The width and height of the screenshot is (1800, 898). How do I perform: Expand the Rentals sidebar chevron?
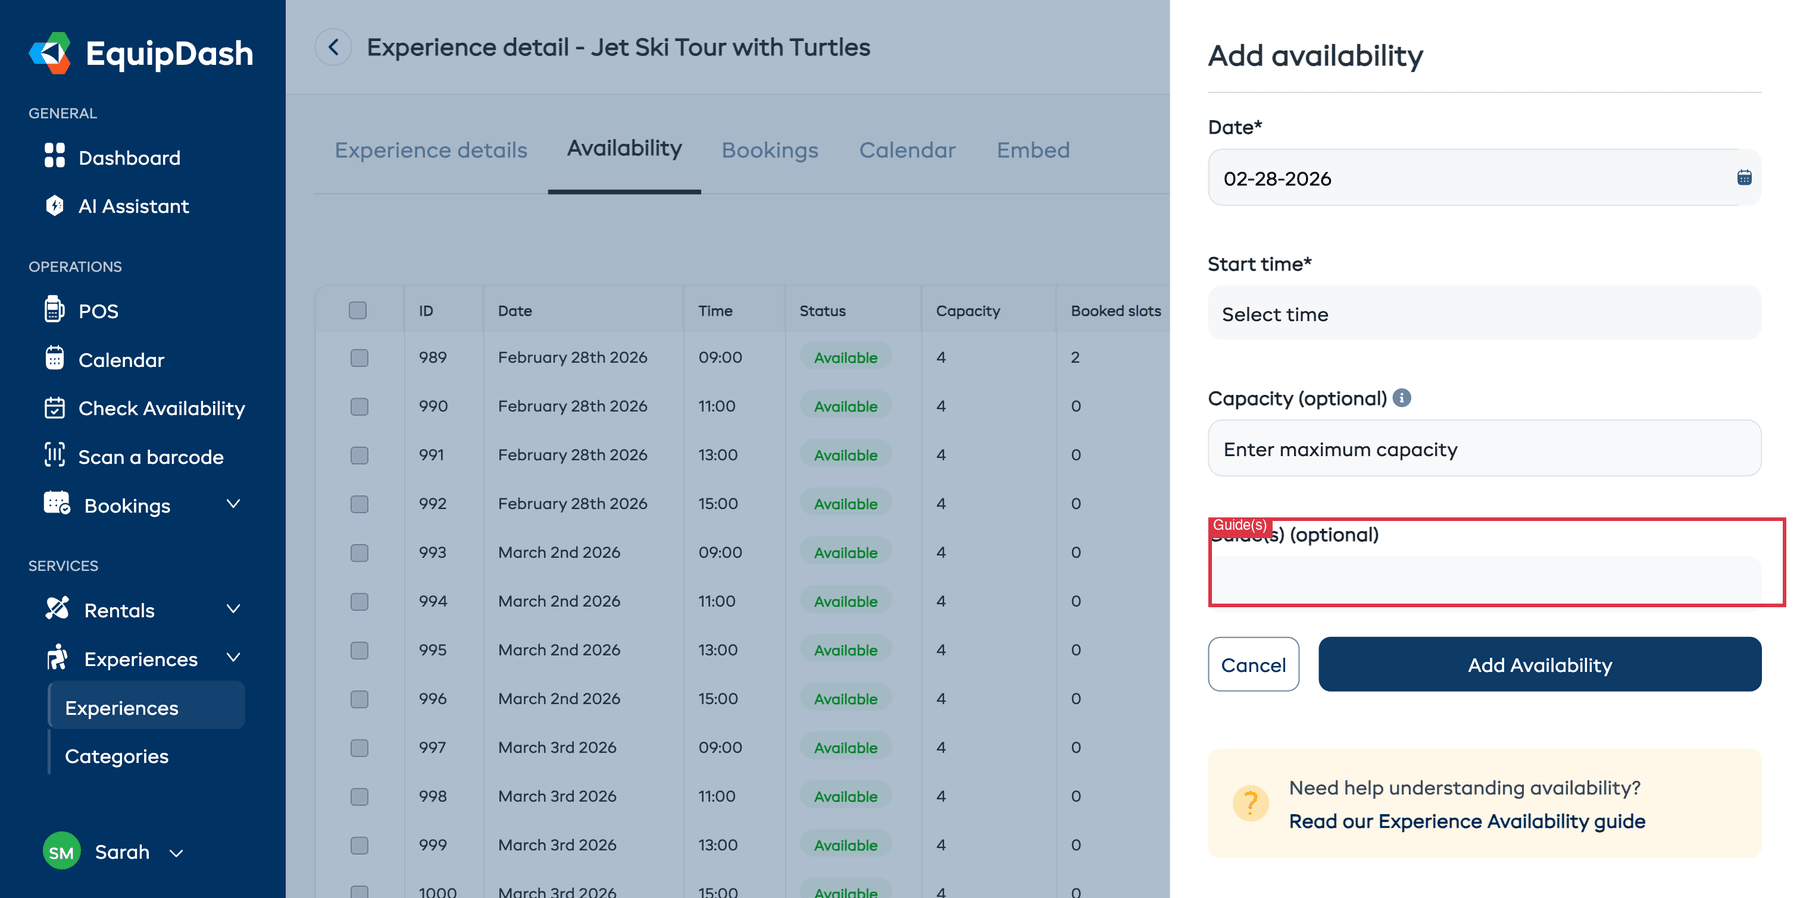click(x=233, y=609)
